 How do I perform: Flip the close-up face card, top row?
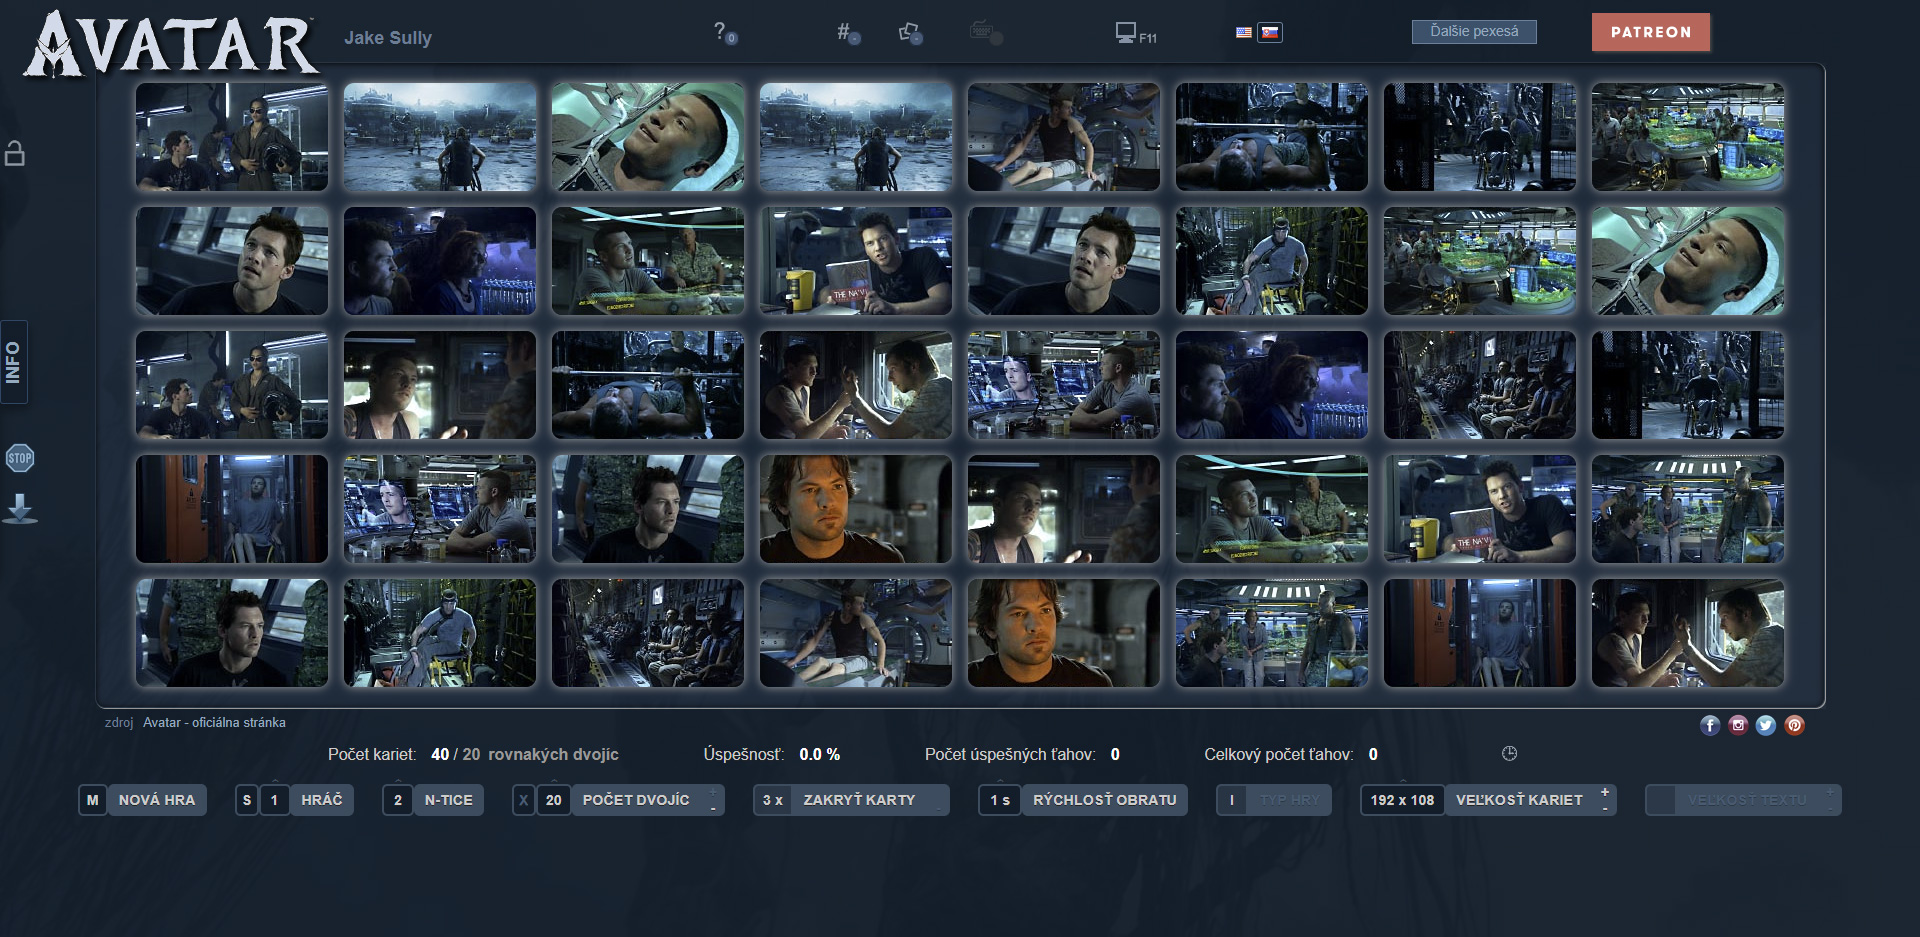click(648, 137)
